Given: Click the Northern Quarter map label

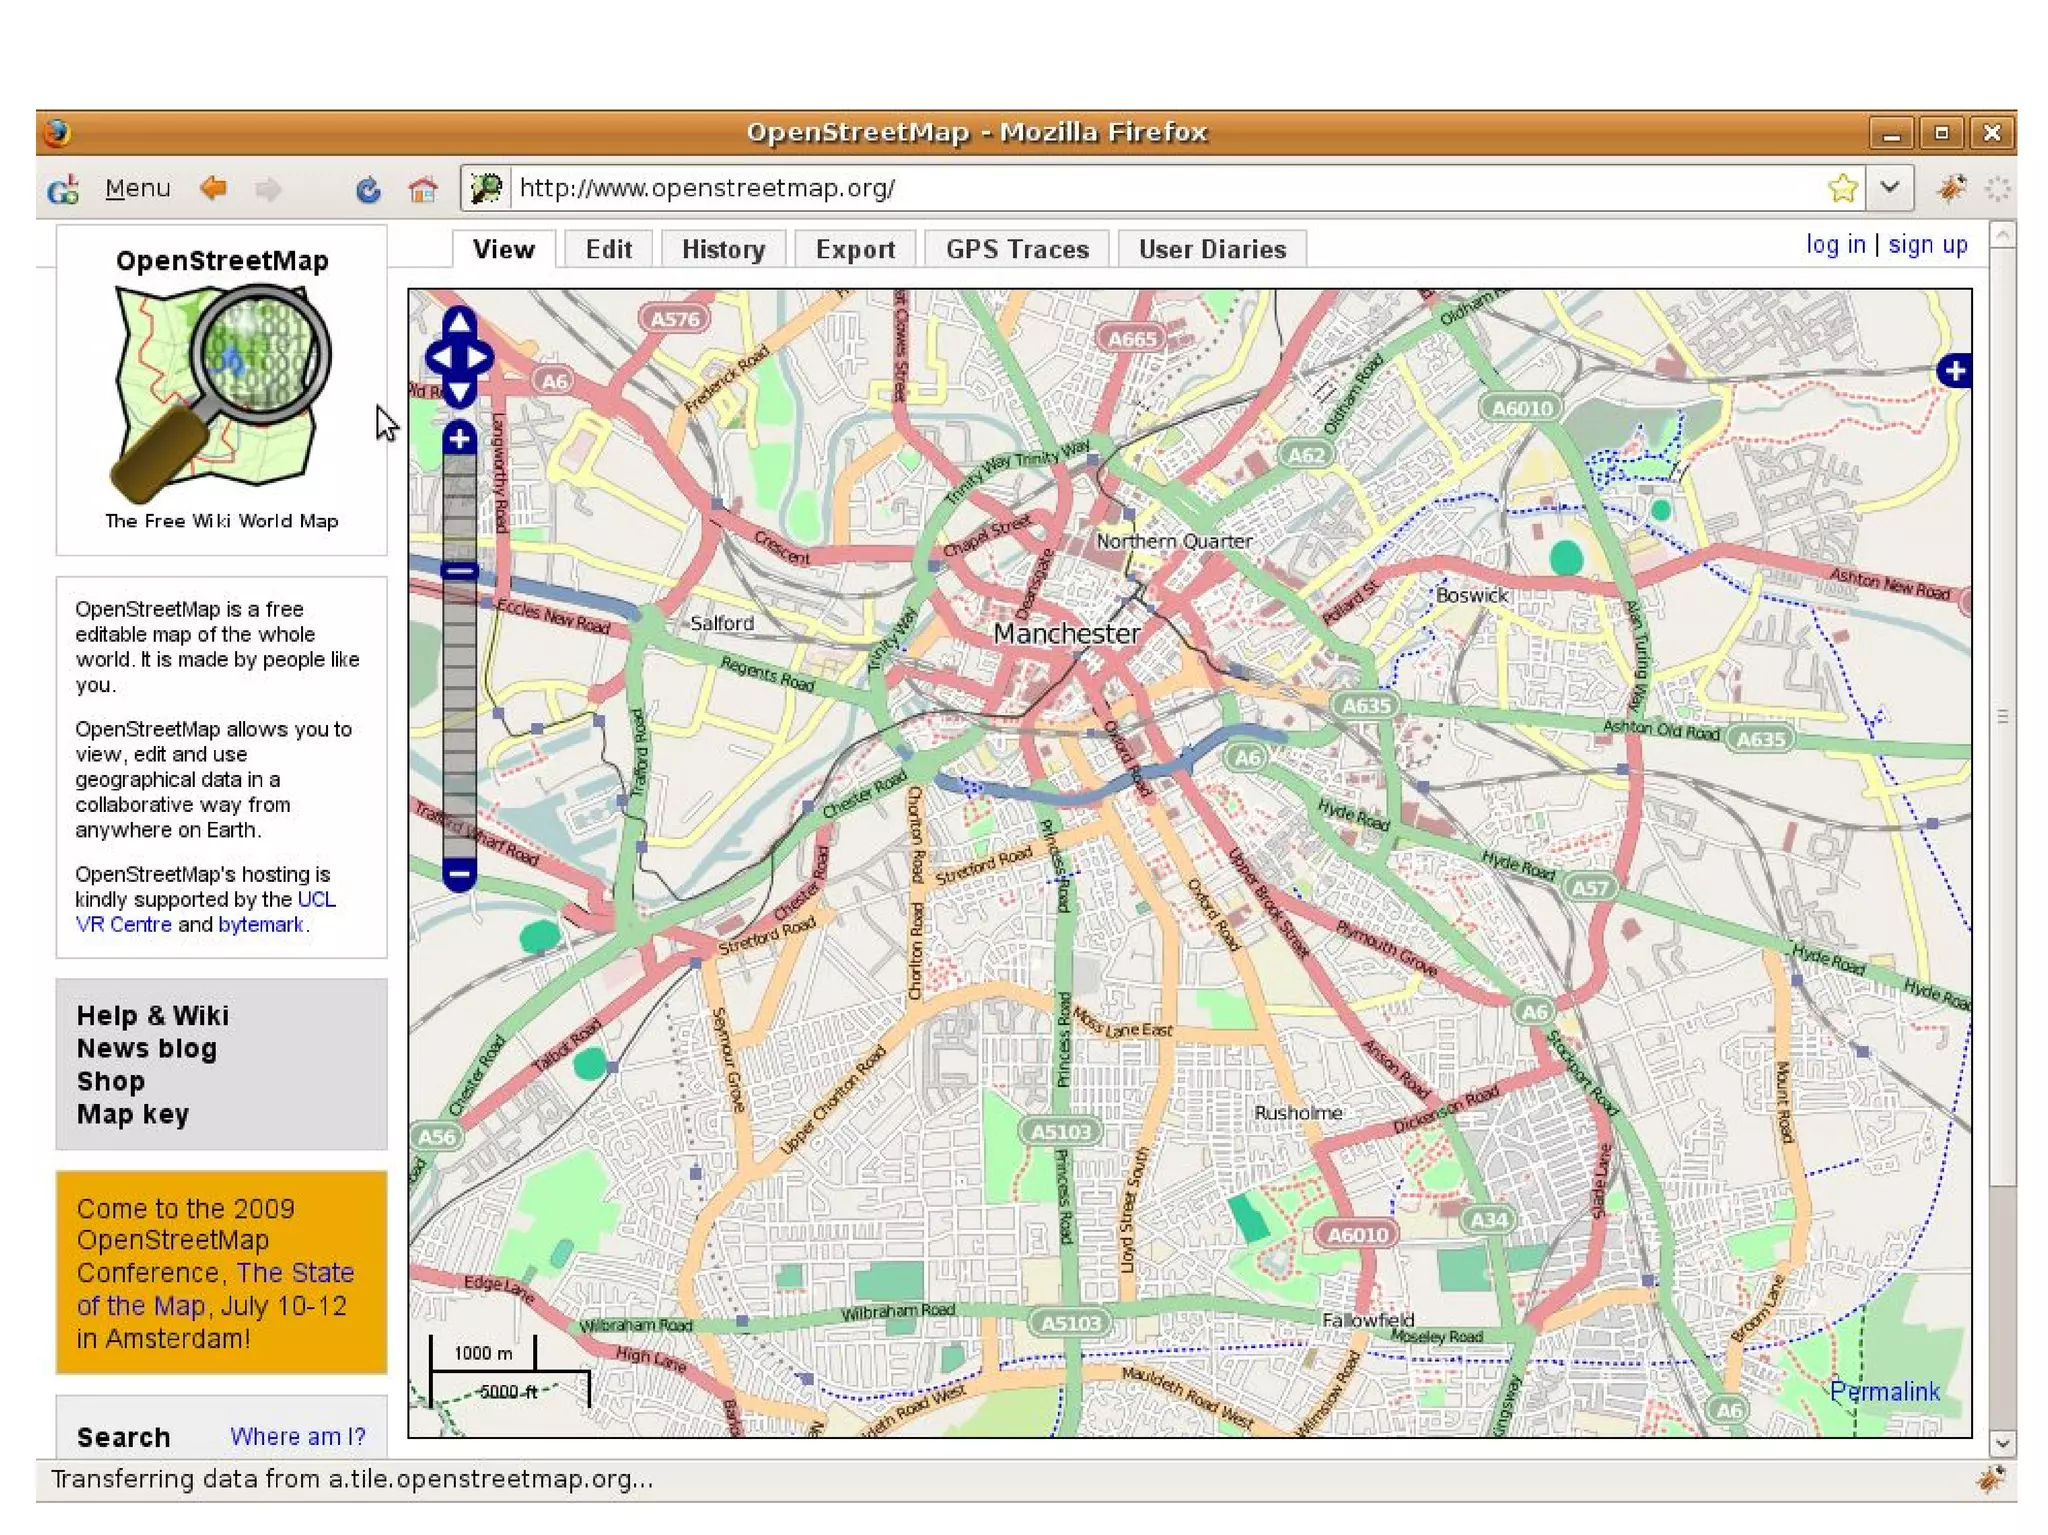Looking at the screenshot, I should coord(1174,541).
